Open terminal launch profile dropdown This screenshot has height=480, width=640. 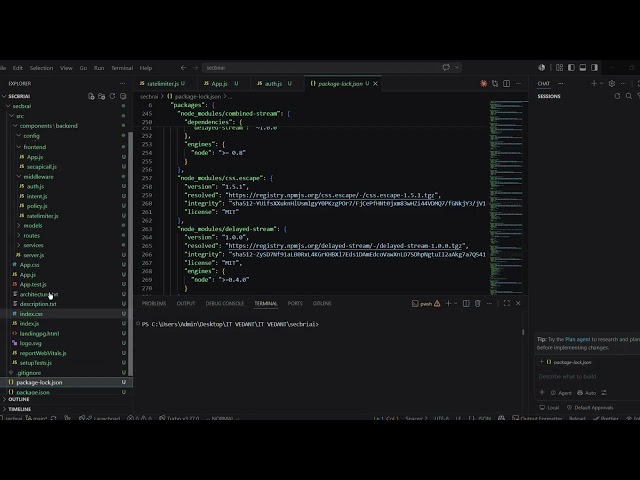[456, 303]
